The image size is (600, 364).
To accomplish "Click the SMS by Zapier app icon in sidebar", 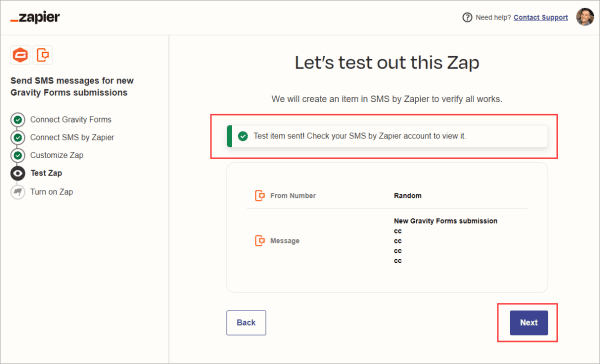I will coord(42,55).
